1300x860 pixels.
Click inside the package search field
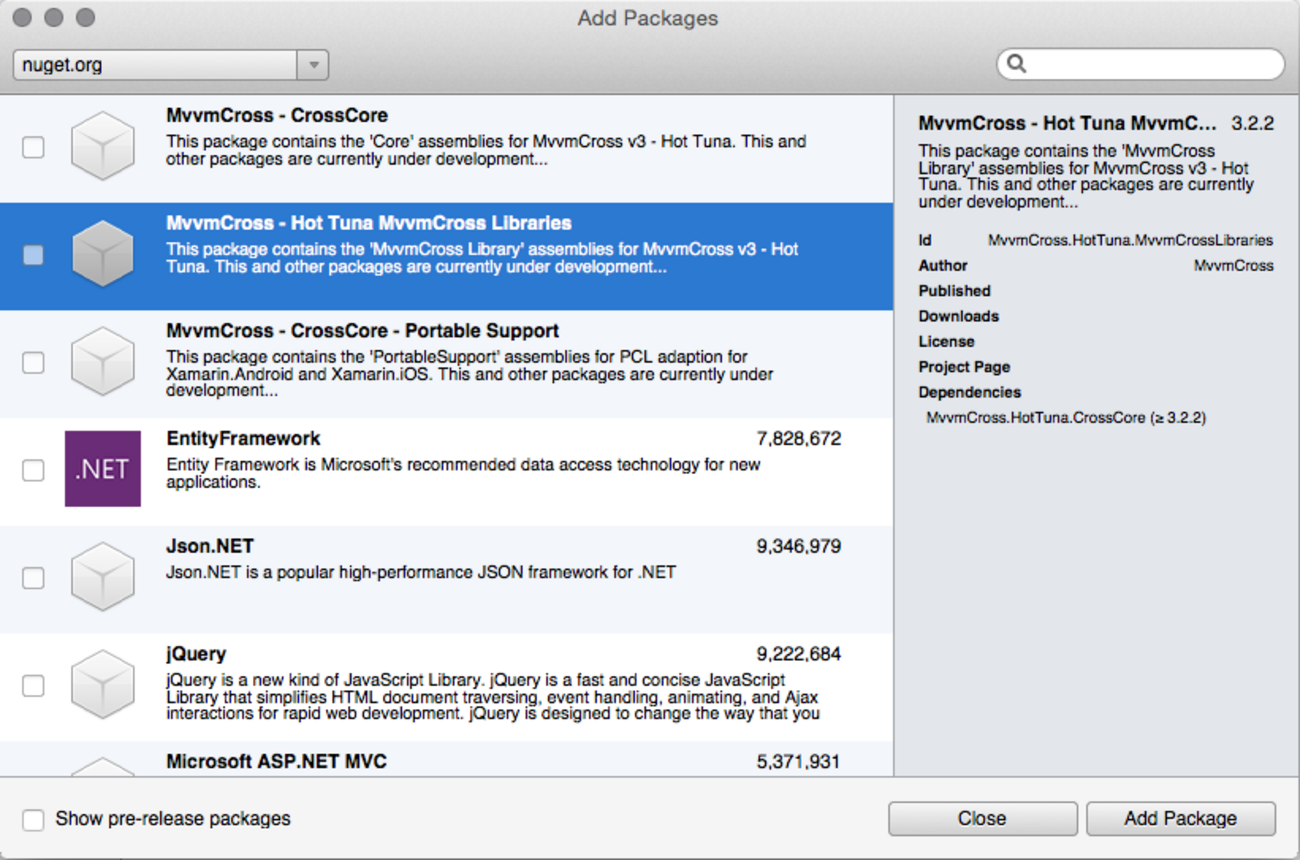[1152, 64]
